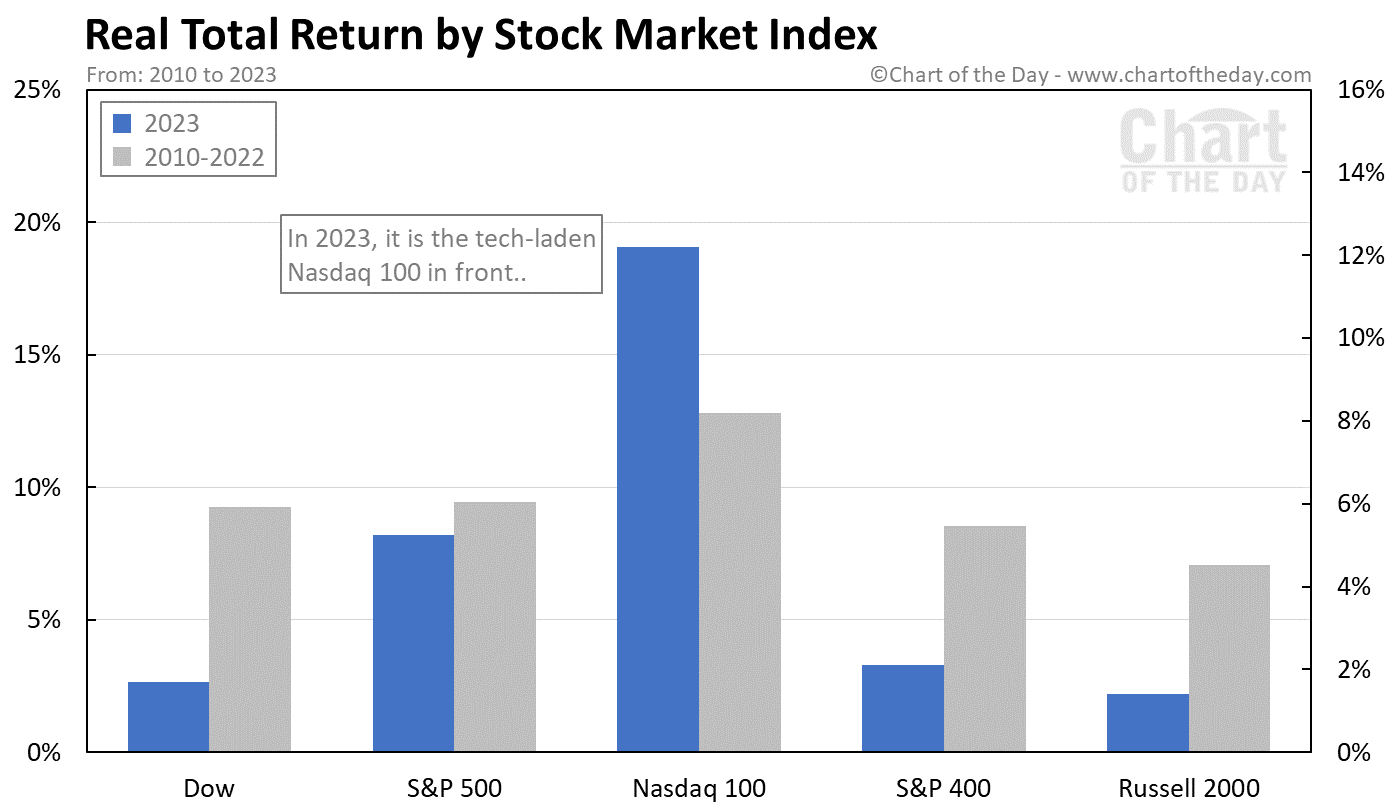
Task: Click the Russell 2000 axis label
Action: point(1188,788)
